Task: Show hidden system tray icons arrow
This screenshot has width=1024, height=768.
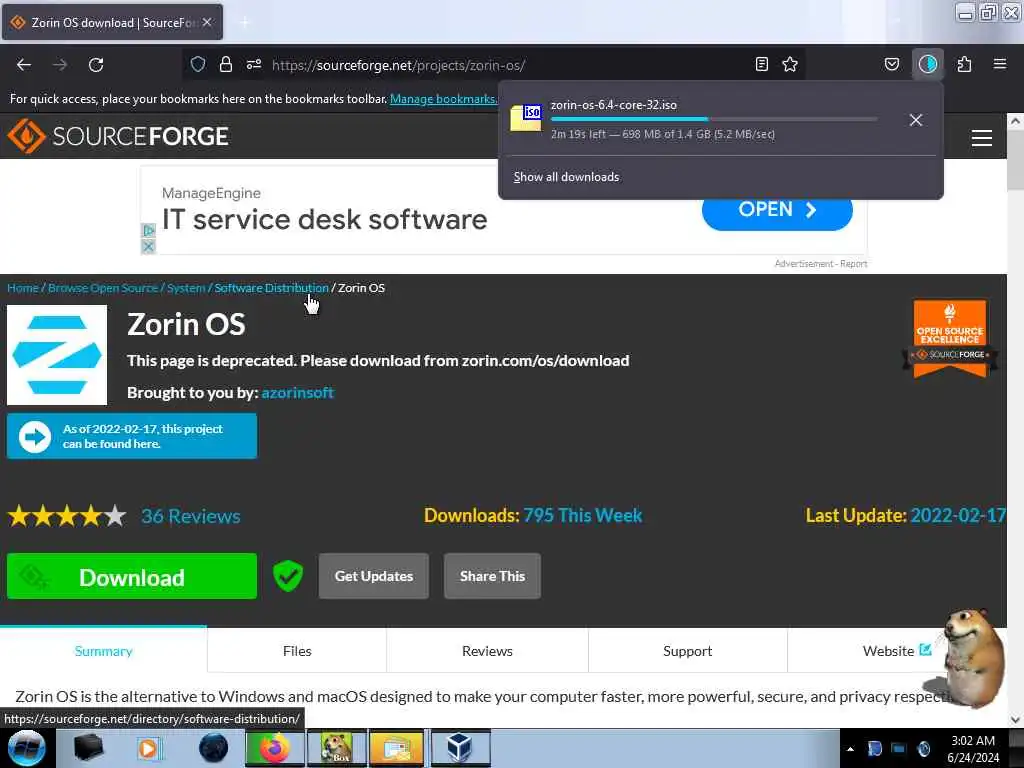Action: click(x=850, y=749)
